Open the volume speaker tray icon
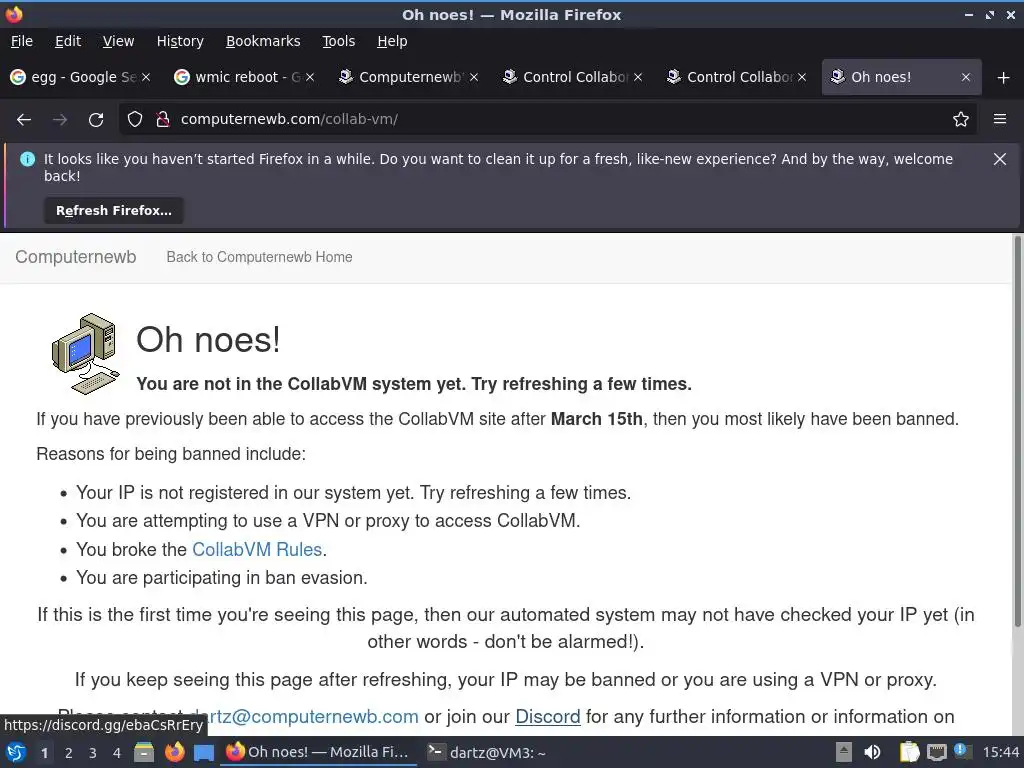The image size is (1024, 768). (872, 752)
